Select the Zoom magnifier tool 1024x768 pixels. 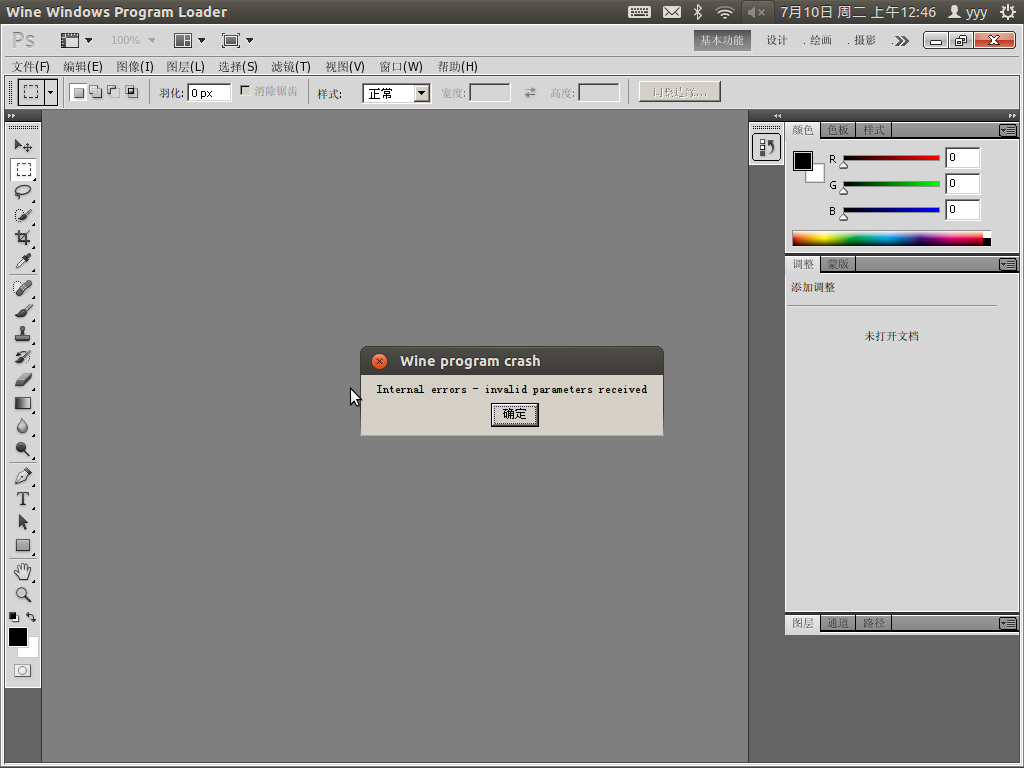23,595
